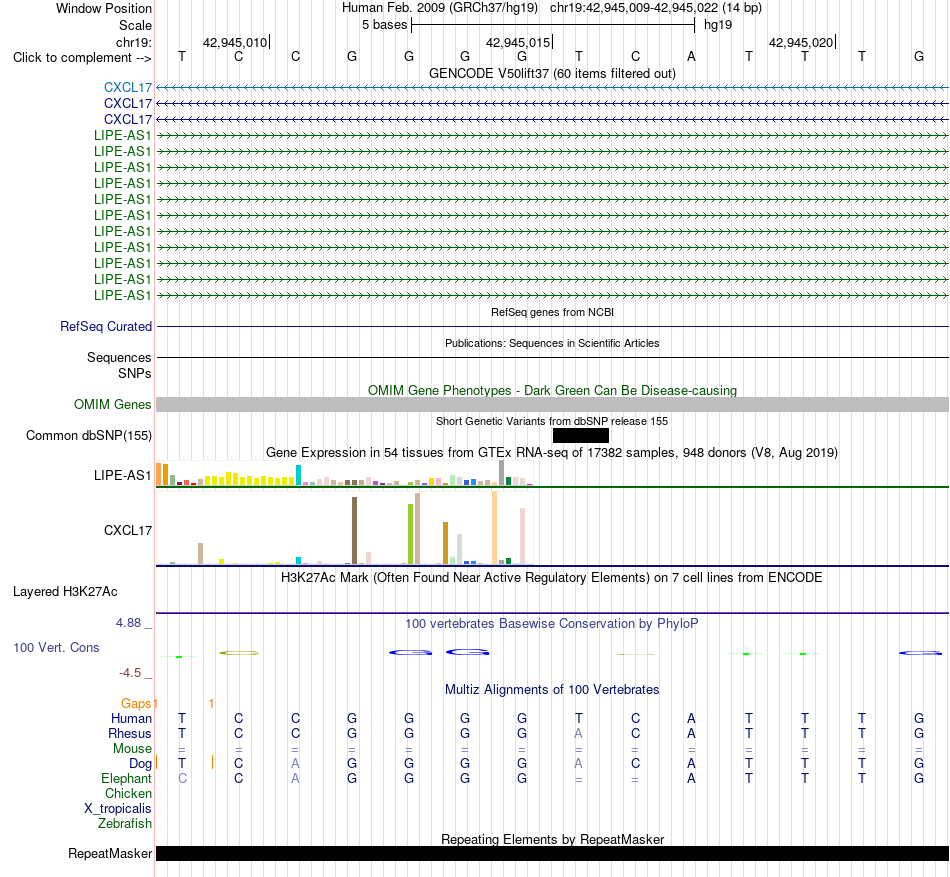Click tall gray bar in LIPE-AS1 chart
Viewport: 950px width, 877px height.
pyautogui.click(x=501, y=472)
